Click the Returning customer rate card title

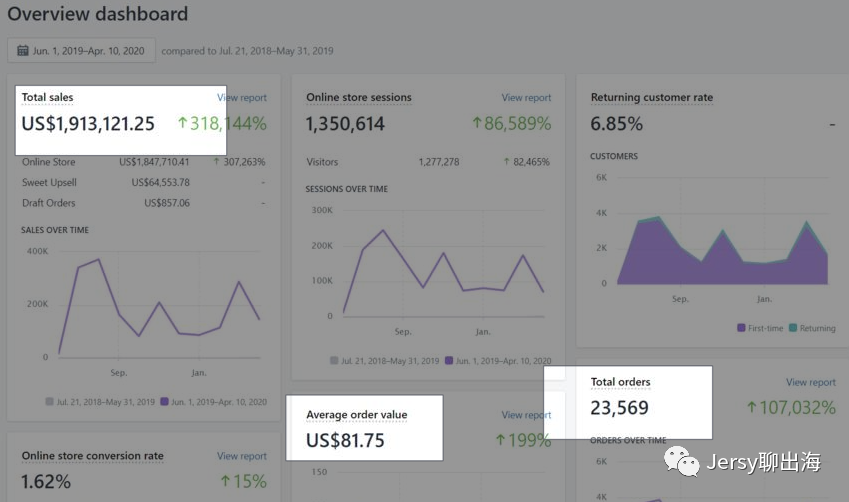tap(651, 98)
